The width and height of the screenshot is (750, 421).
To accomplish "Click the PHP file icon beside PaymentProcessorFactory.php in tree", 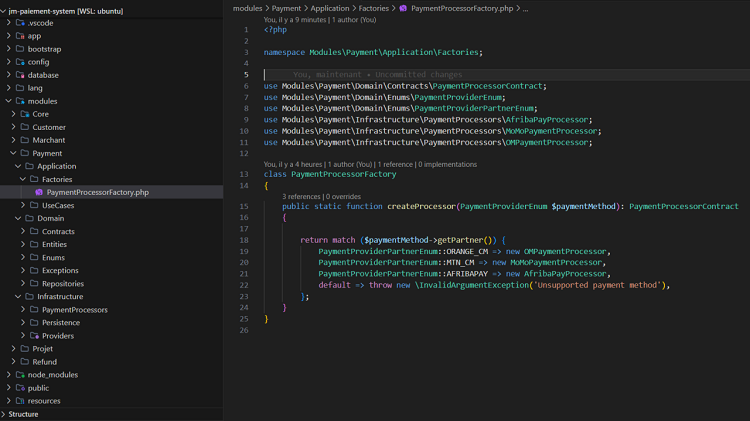I will pyautogui.click(x=39, y=192).
